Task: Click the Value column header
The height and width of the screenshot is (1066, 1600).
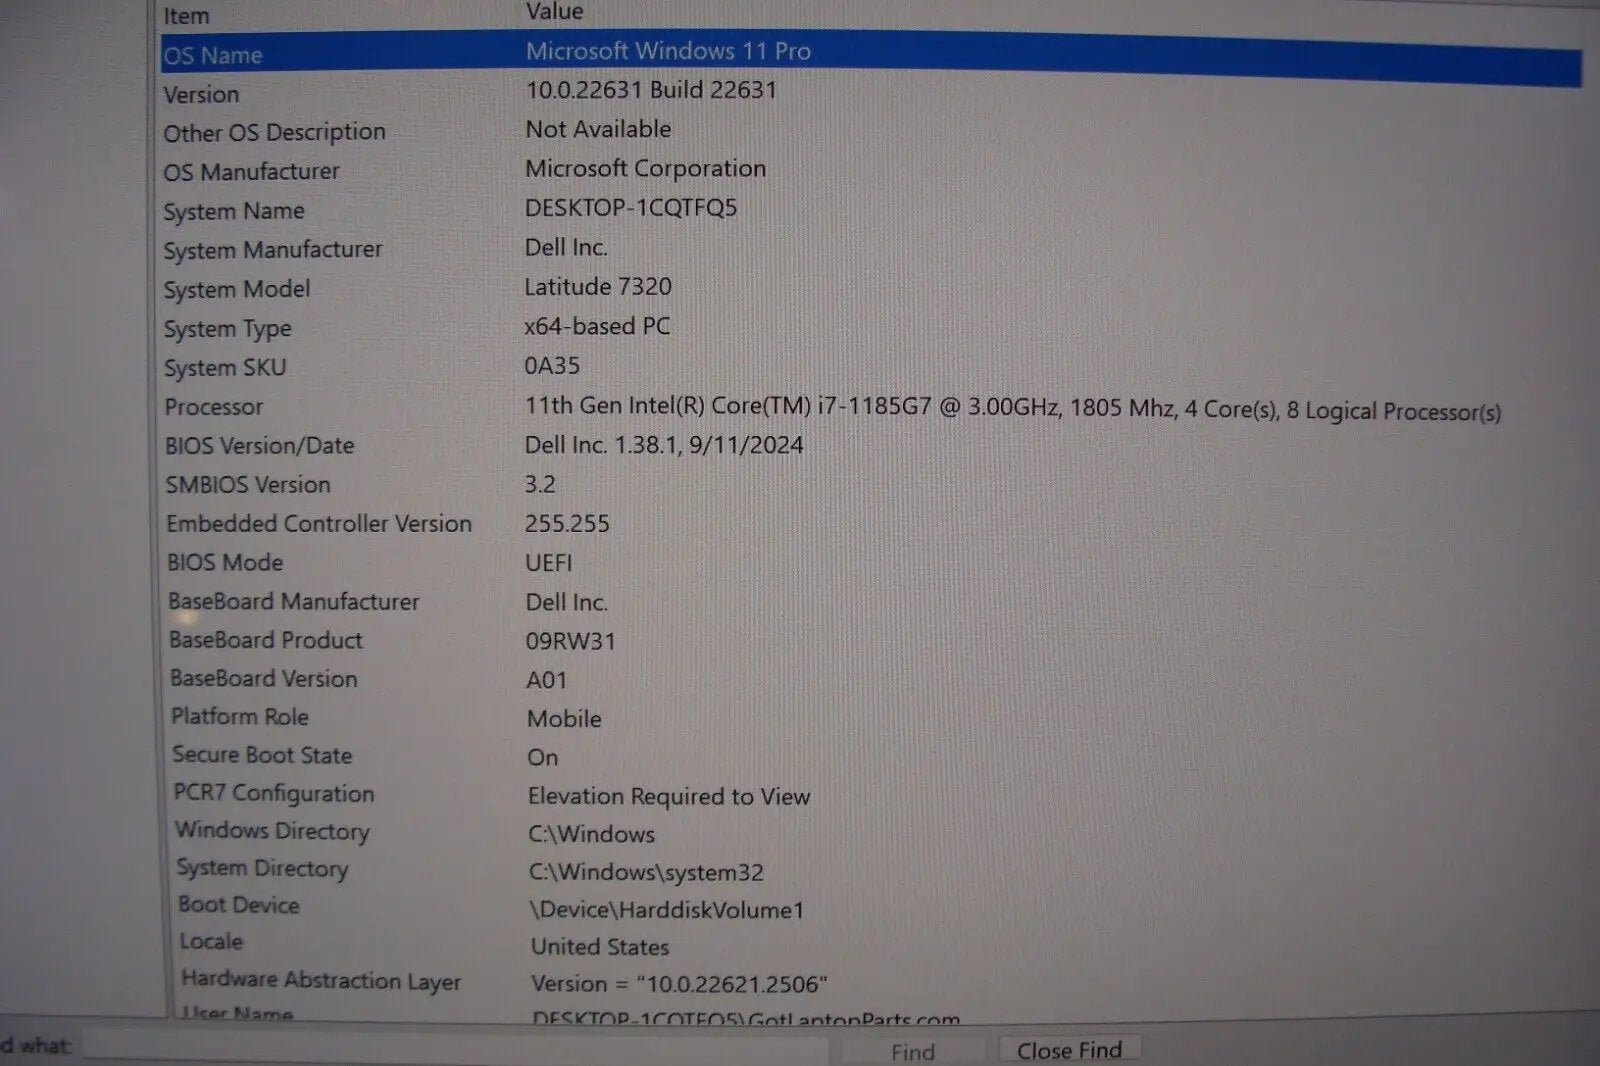Action: pyautogui.click(x=554, y=12)
